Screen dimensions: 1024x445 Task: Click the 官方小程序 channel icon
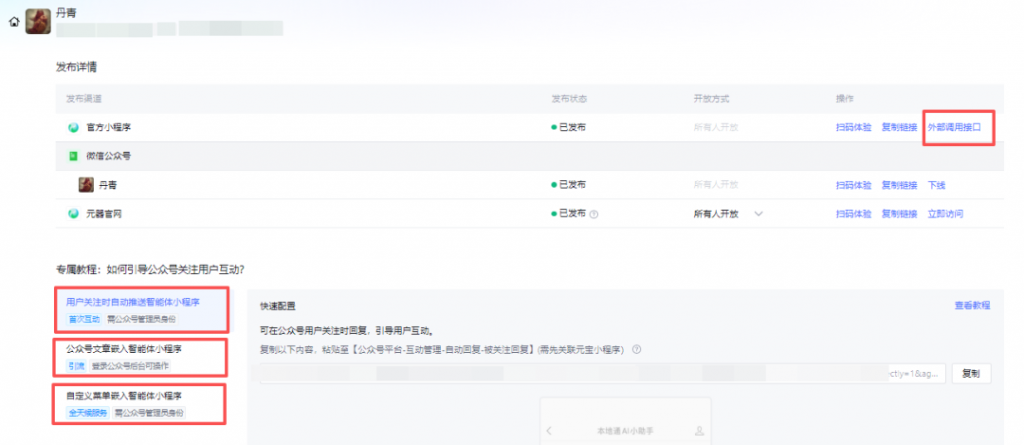point(73,128)
